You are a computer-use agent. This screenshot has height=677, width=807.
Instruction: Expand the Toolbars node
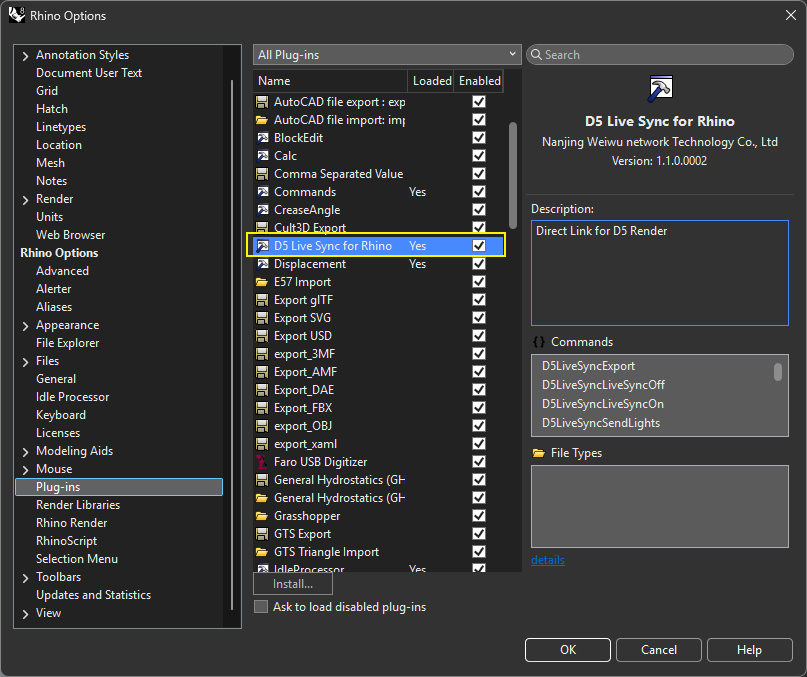click(x=25, y=578)
